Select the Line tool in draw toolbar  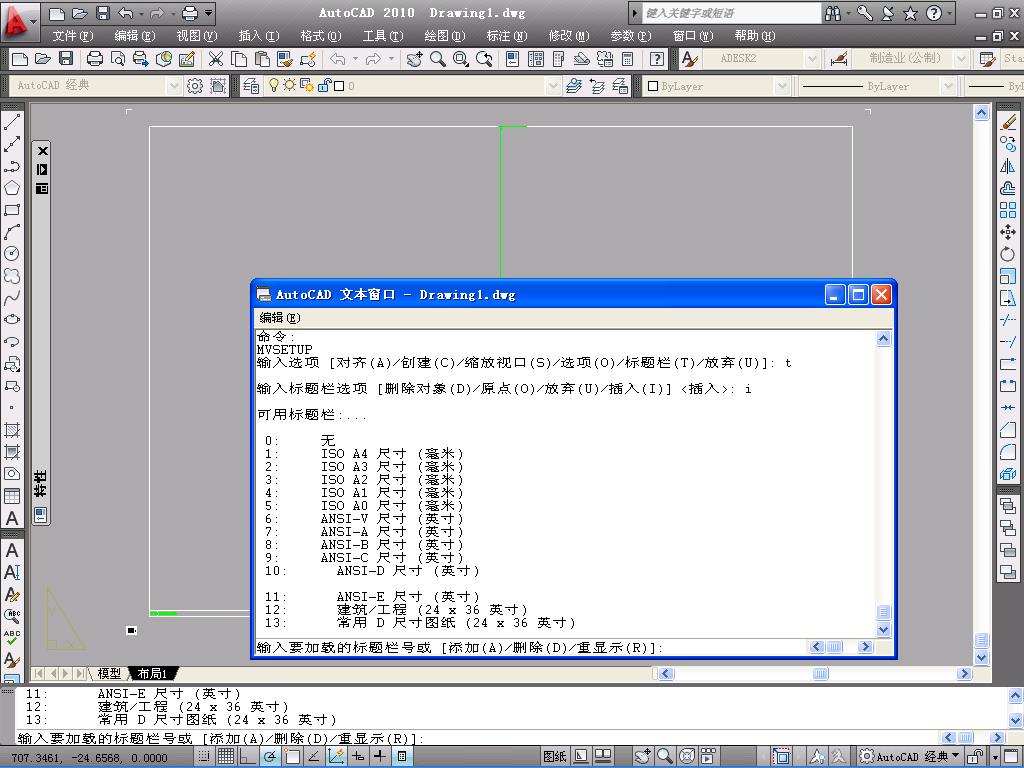pos(12,122)
